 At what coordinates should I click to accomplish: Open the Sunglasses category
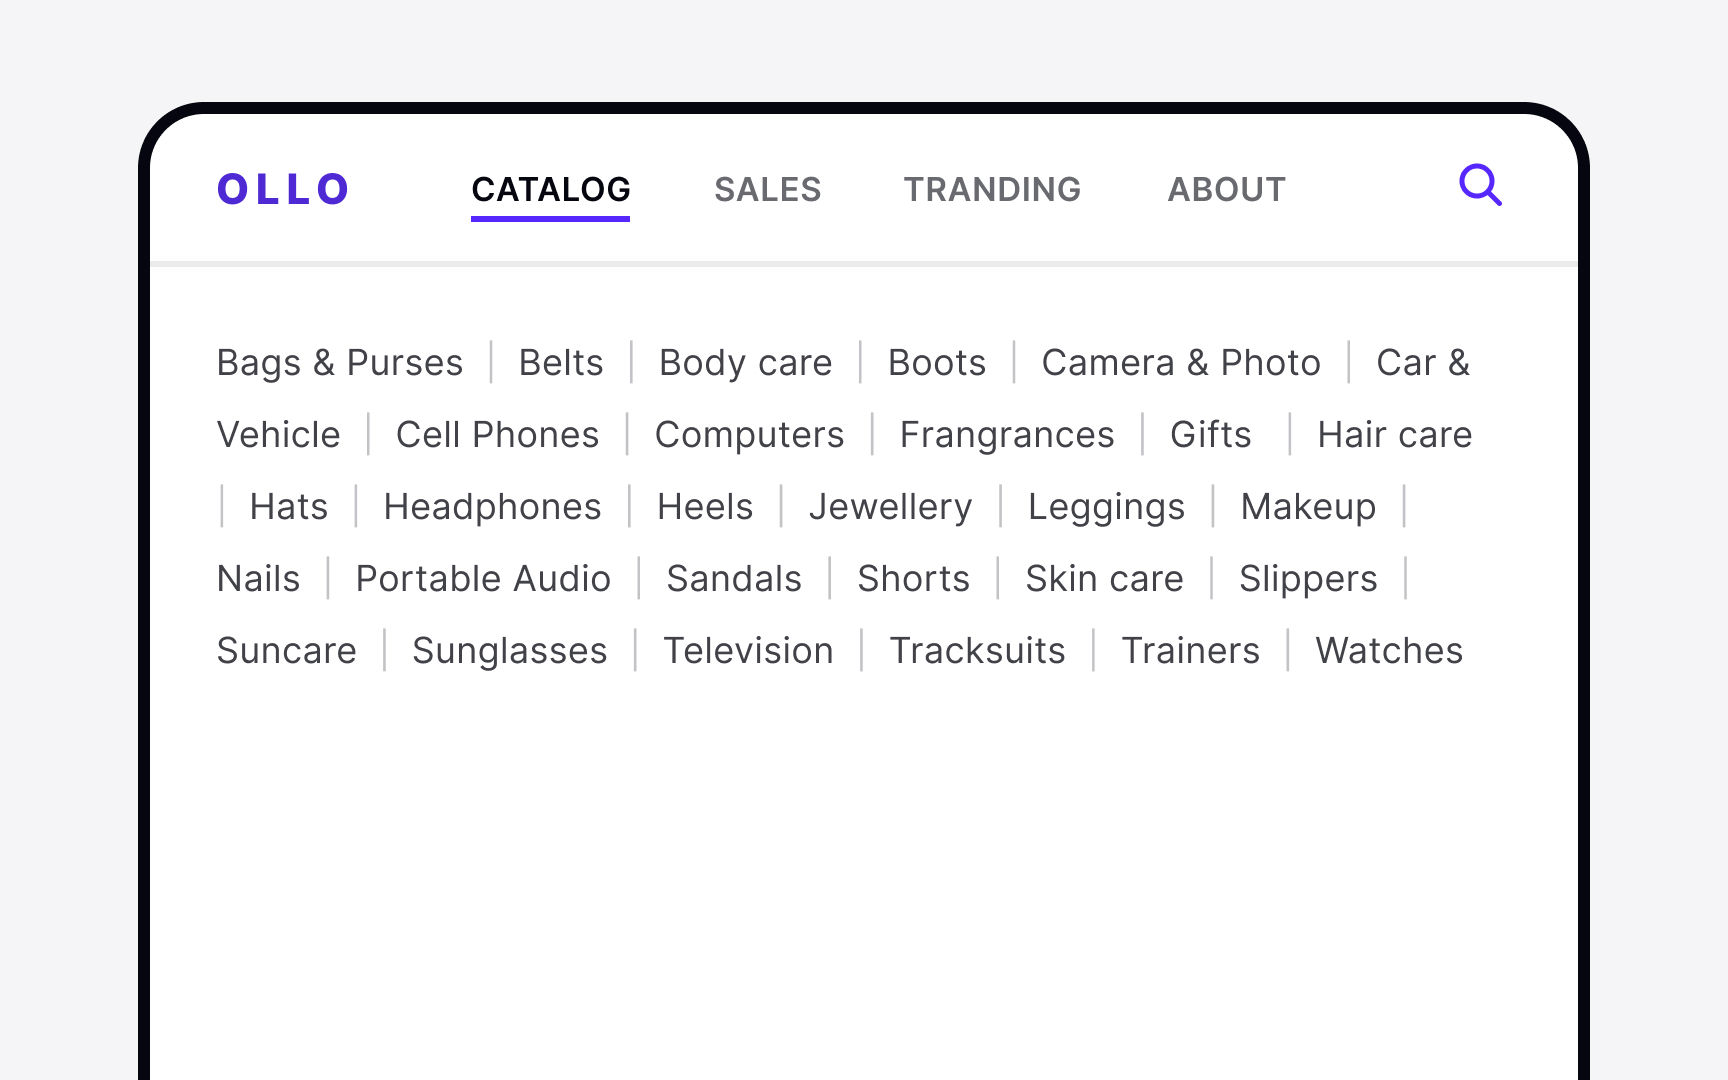tap(509, 651)
